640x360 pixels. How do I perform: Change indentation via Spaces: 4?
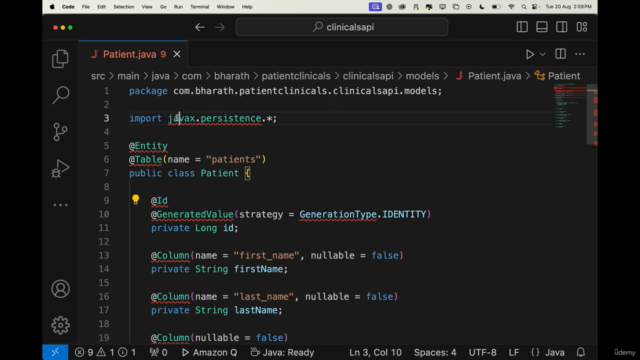coord(435,352)
